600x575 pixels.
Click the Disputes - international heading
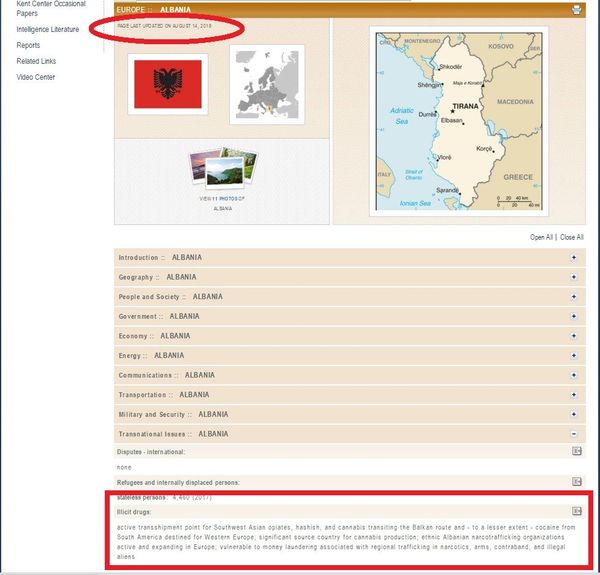[151, 452]
